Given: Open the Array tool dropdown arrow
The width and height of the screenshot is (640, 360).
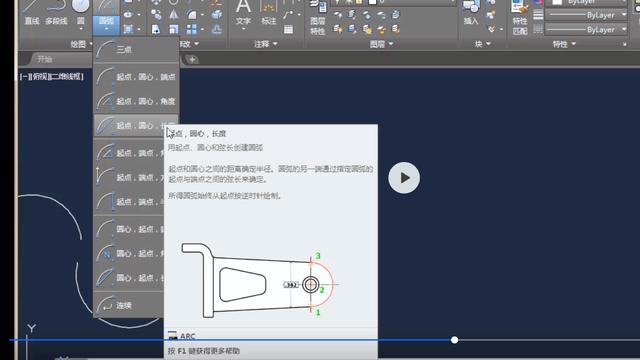Looking at the screenshot, I should pos(202,29).
